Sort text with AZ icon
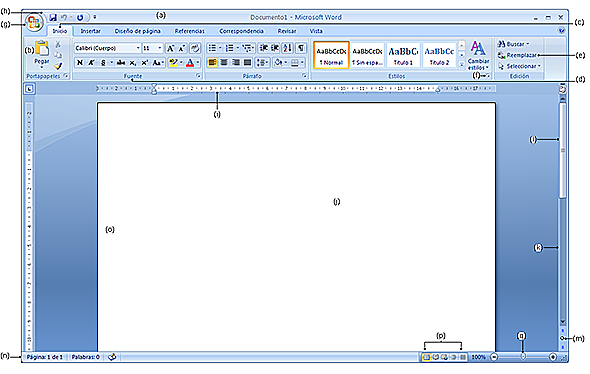Image resolution: width=590 pixels, height=374 pixels. 288,48
